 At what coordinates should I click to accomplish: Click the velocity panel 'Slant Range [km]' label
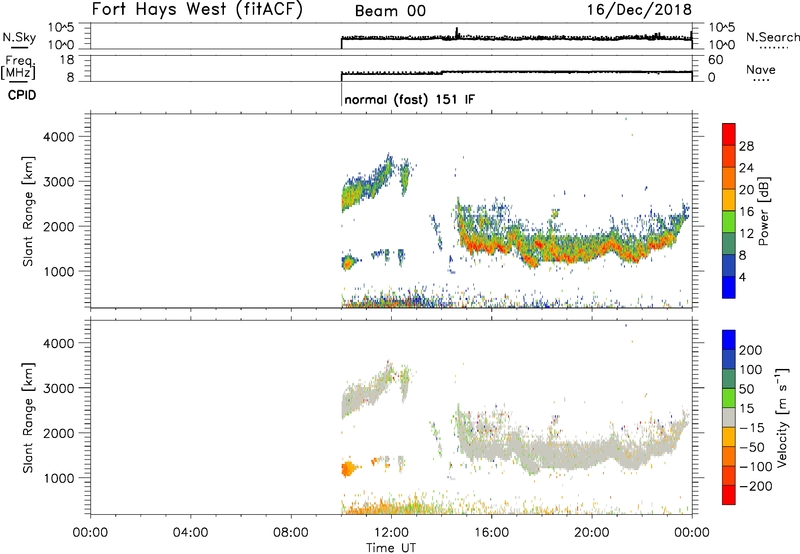tap(28, 418)
